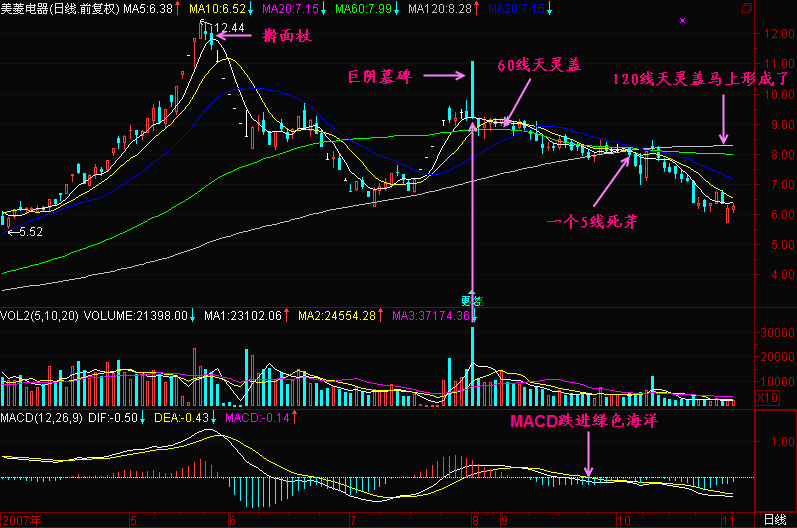Select the MA5:6.38 indicator label
The image size is (797, 528).
point(147,8)
